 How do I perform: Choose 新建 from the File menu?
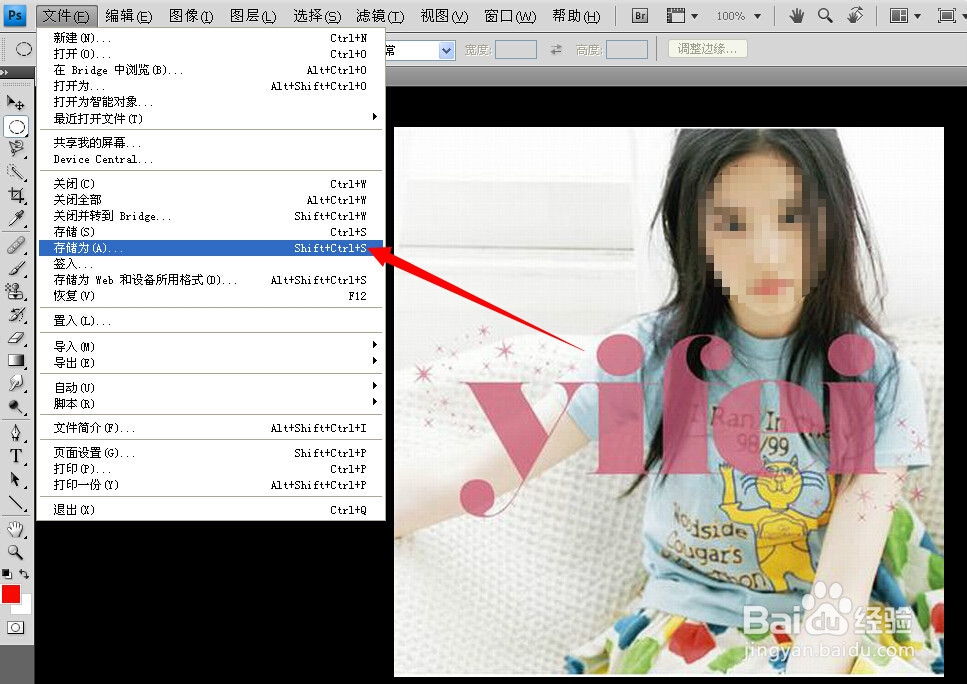211,38
